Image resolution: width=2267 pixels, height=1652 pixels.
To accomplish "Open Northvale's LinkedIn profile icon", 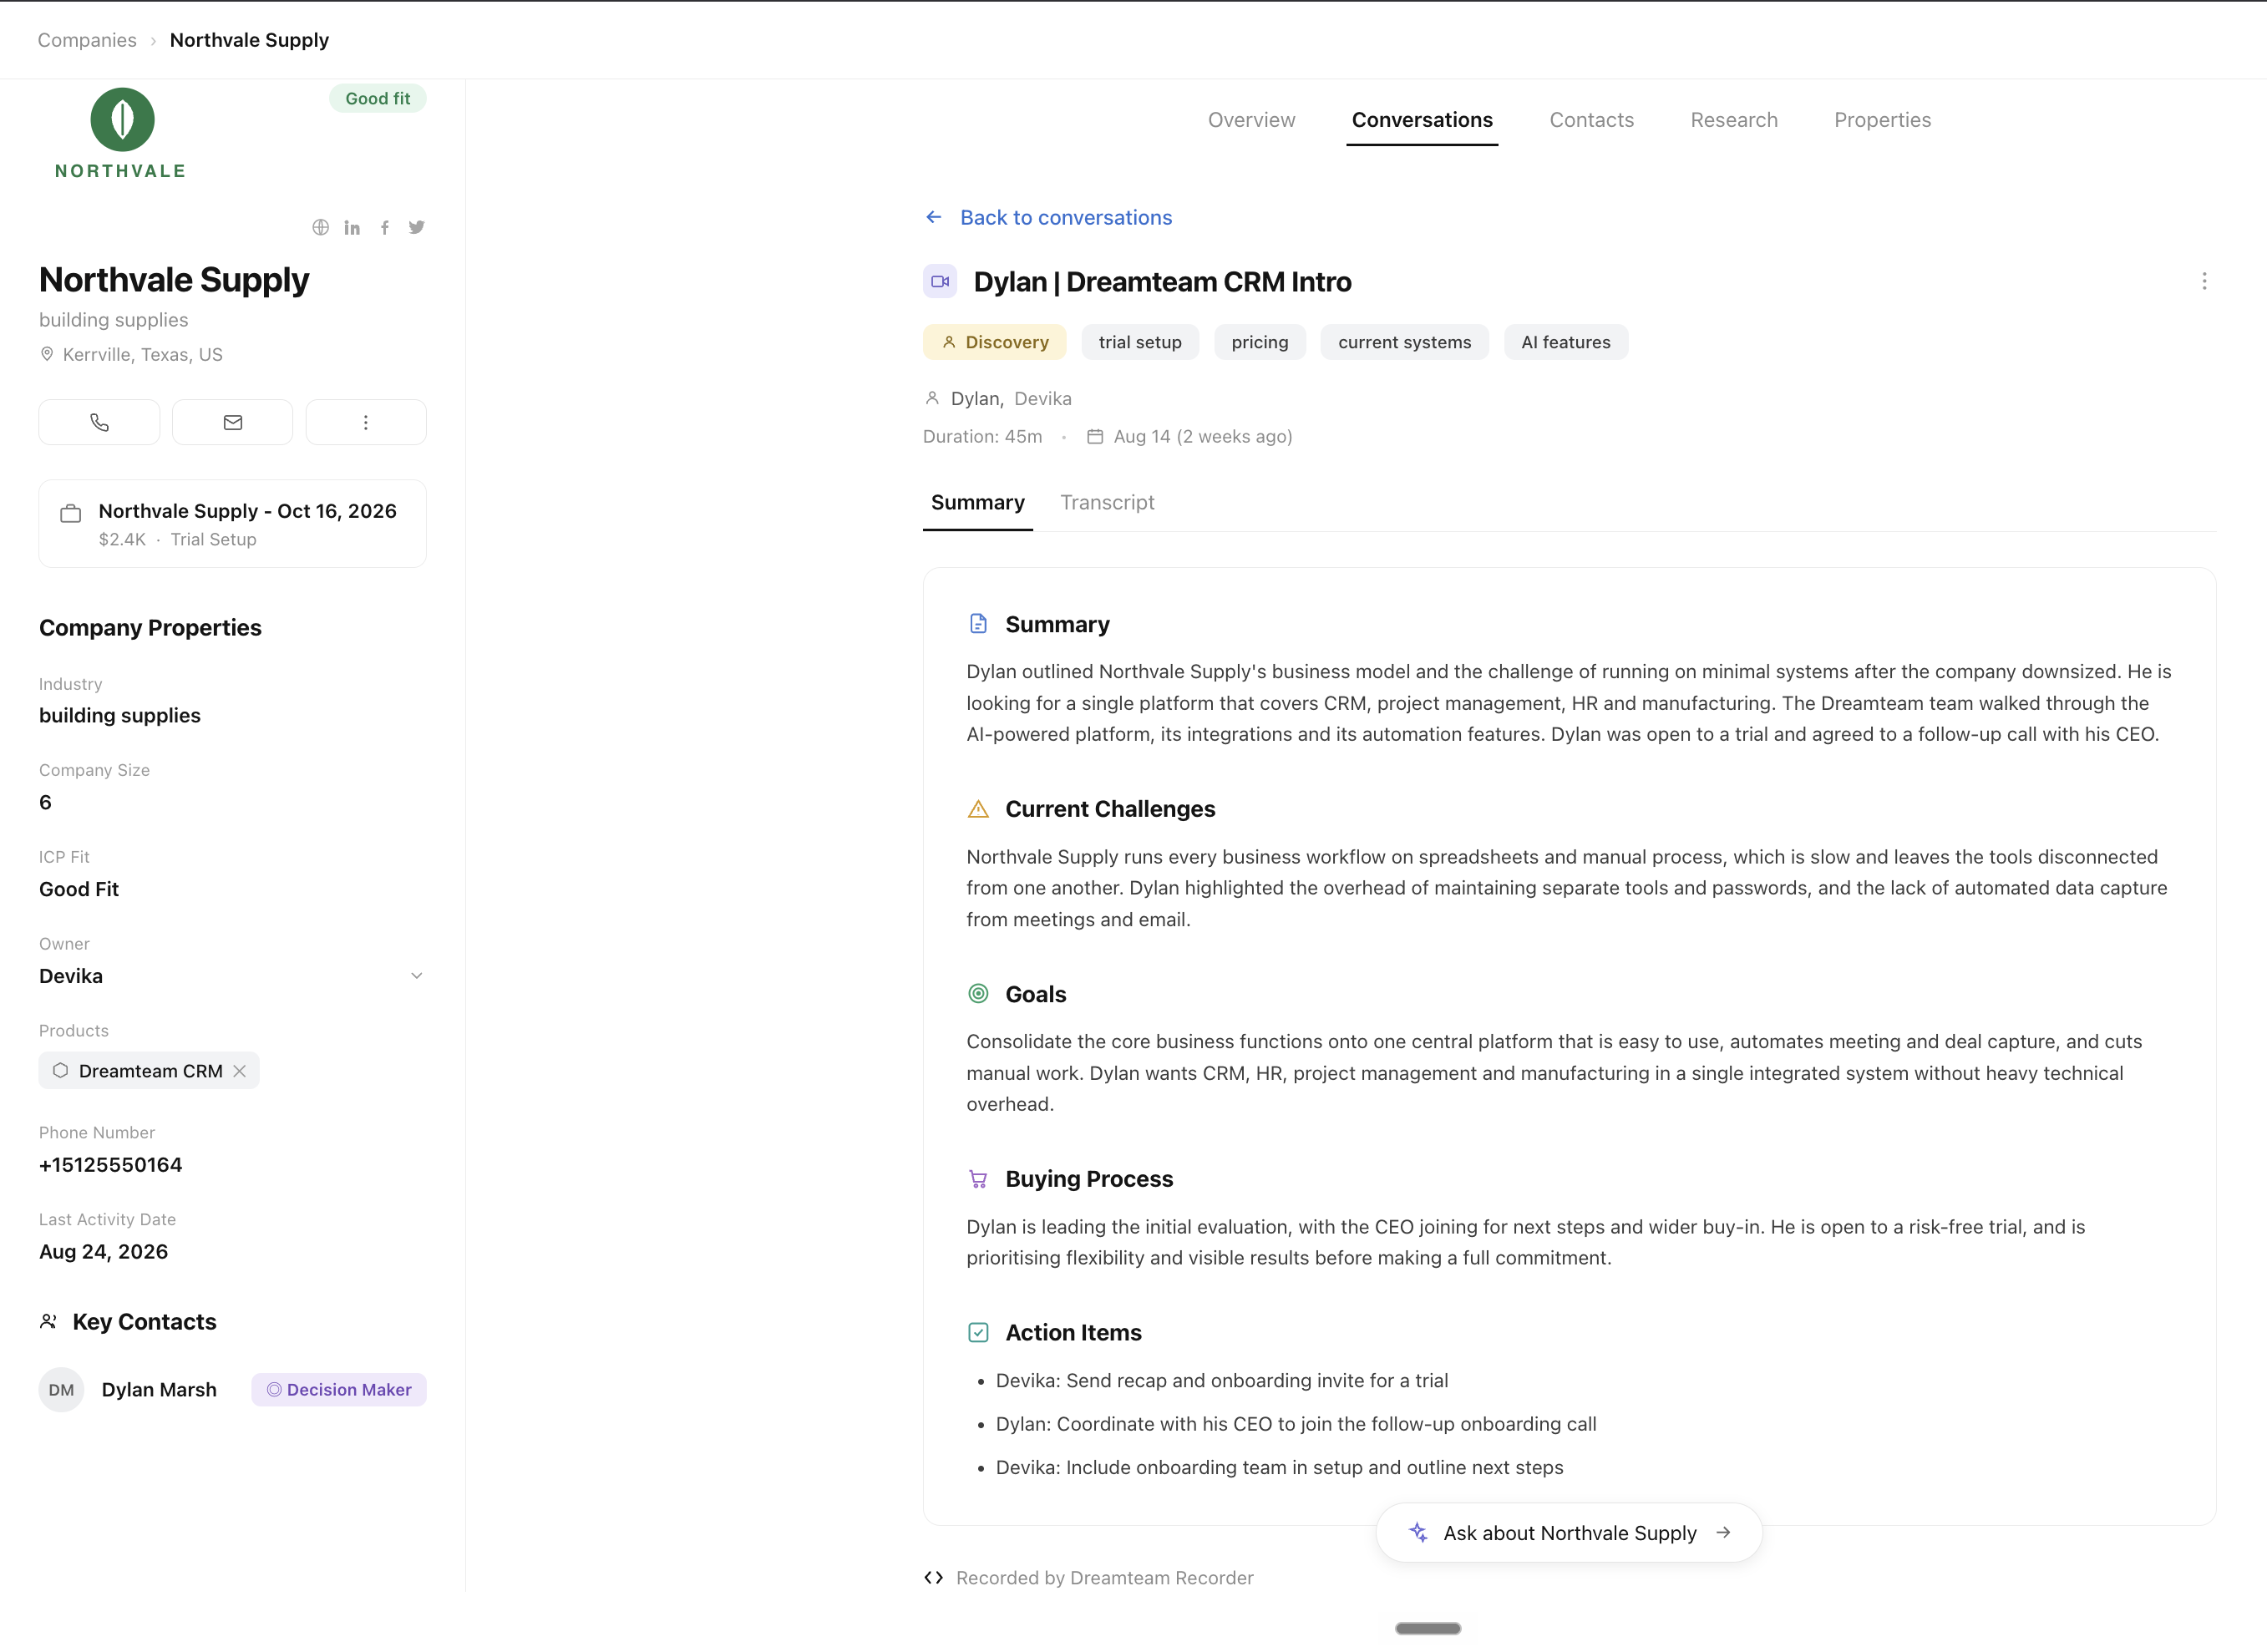I will 352,227.
